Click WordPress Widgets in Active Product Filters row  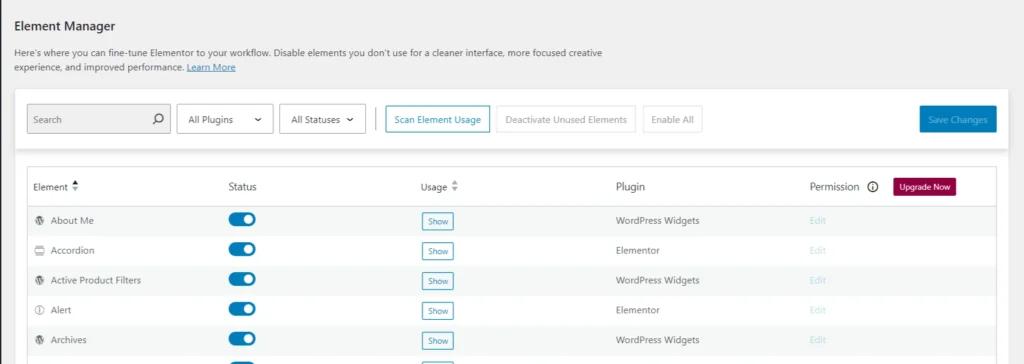pos(658,280)
